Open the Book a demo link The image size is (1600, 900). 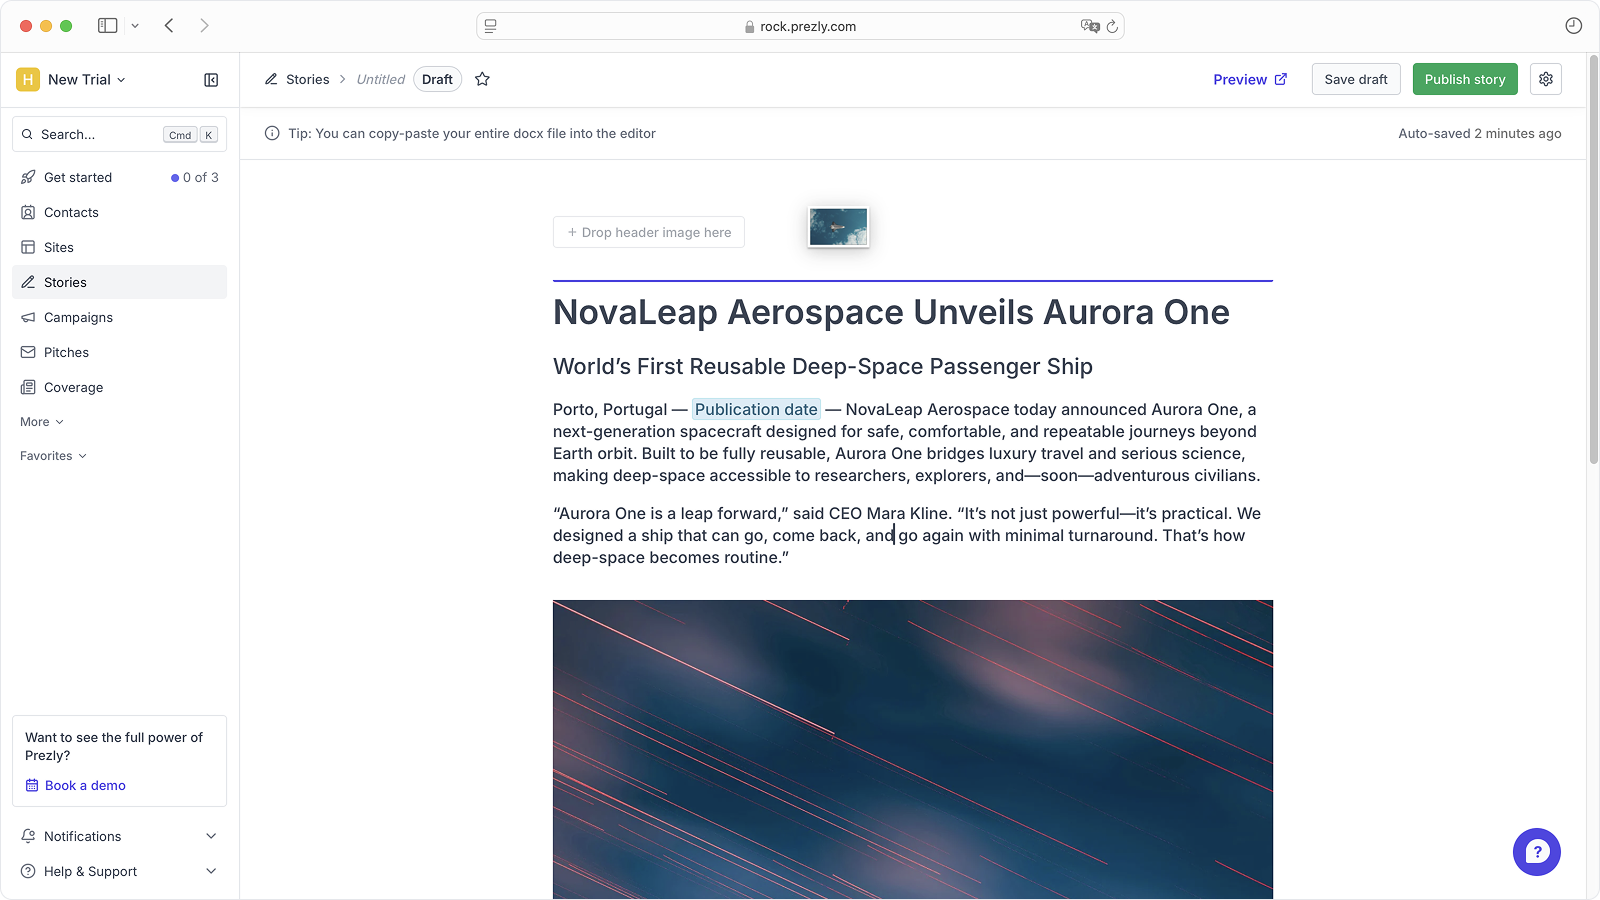pos(85,785)
